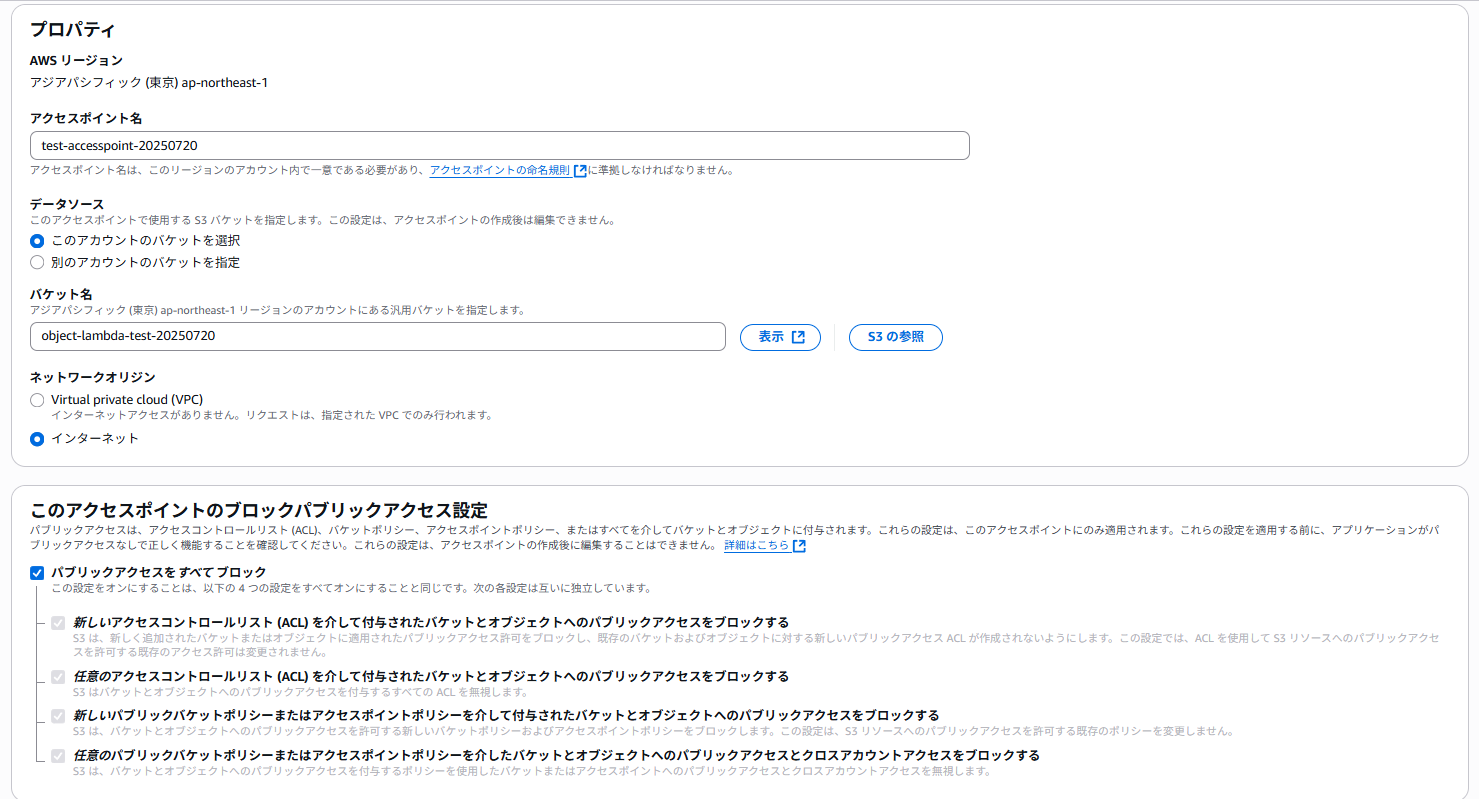This screenshot has width=1479, height=799.
Task: Click the S3 の参照 button
Action: coord(896,337)
